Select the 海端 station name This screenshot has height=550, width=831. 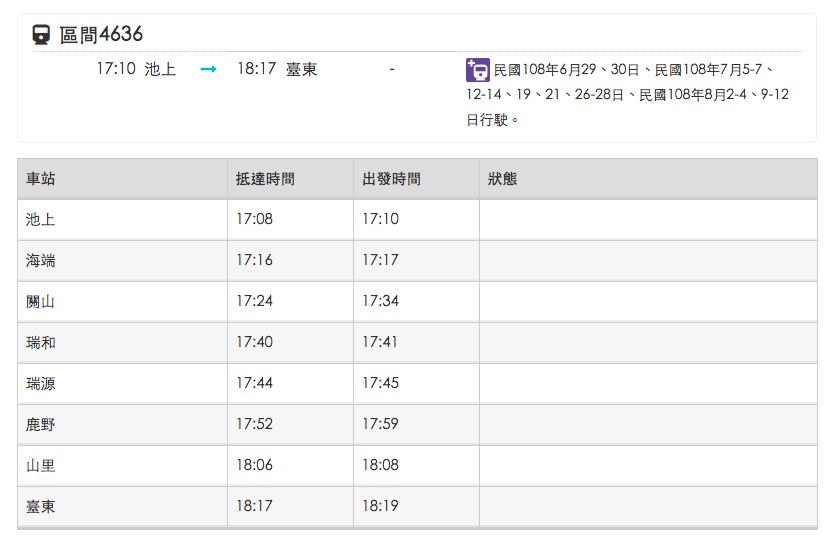point(40,260)
